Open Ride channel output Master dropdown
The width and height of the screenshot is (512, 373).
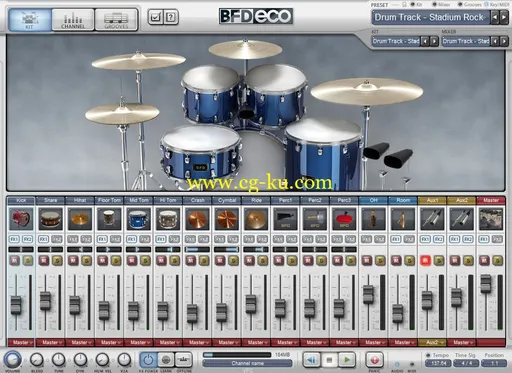[256, 342]
